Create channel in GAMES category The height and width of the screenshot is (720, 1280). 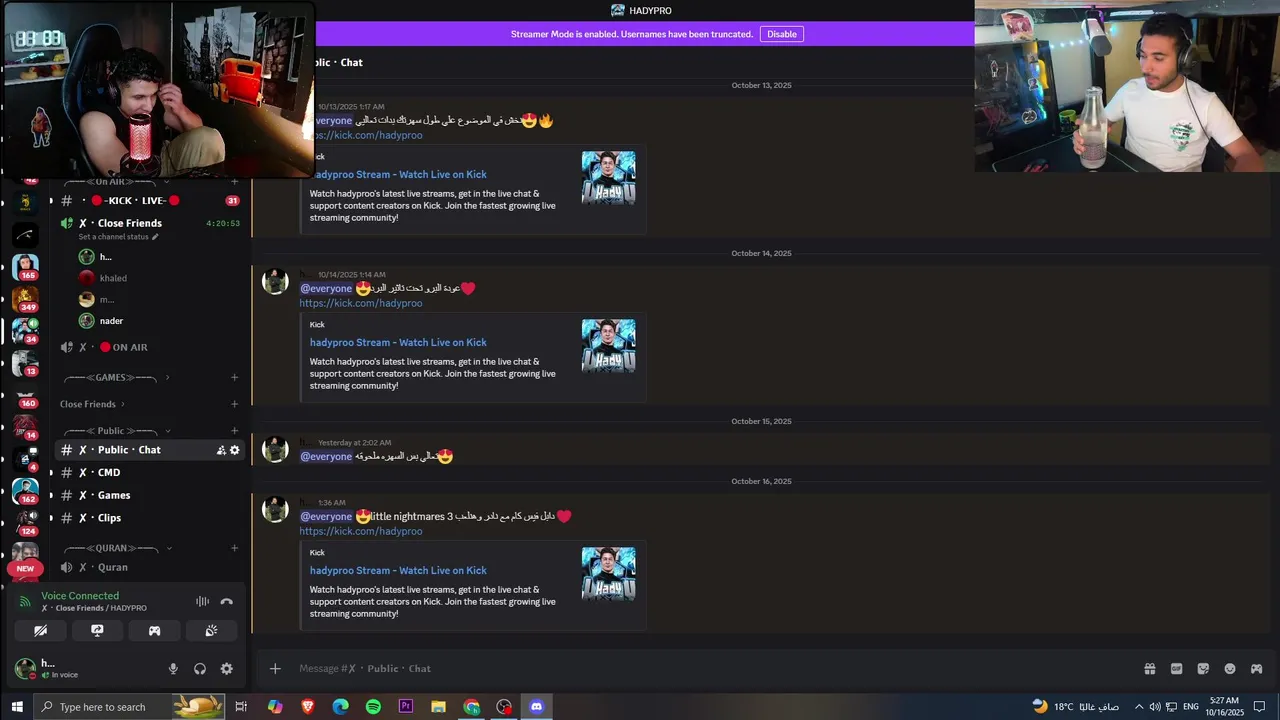234,377
